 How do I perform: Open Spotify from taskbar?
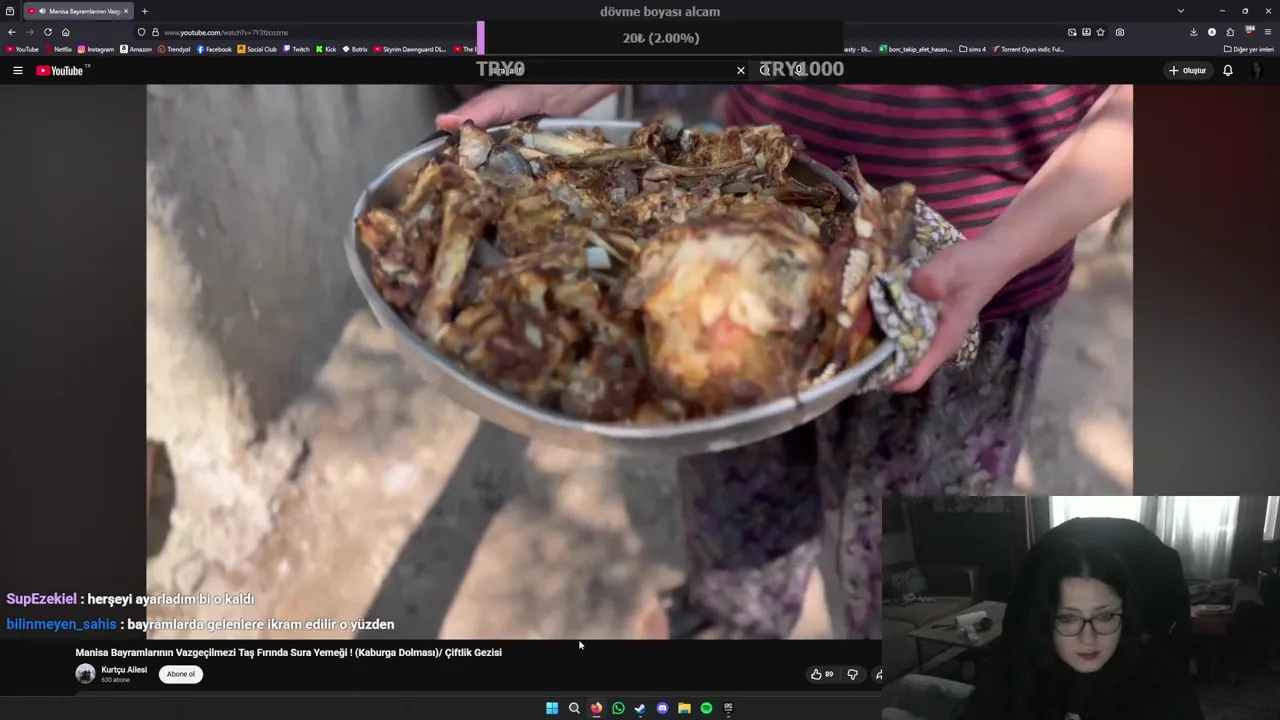pyautogui.click(x=706, y=708)
